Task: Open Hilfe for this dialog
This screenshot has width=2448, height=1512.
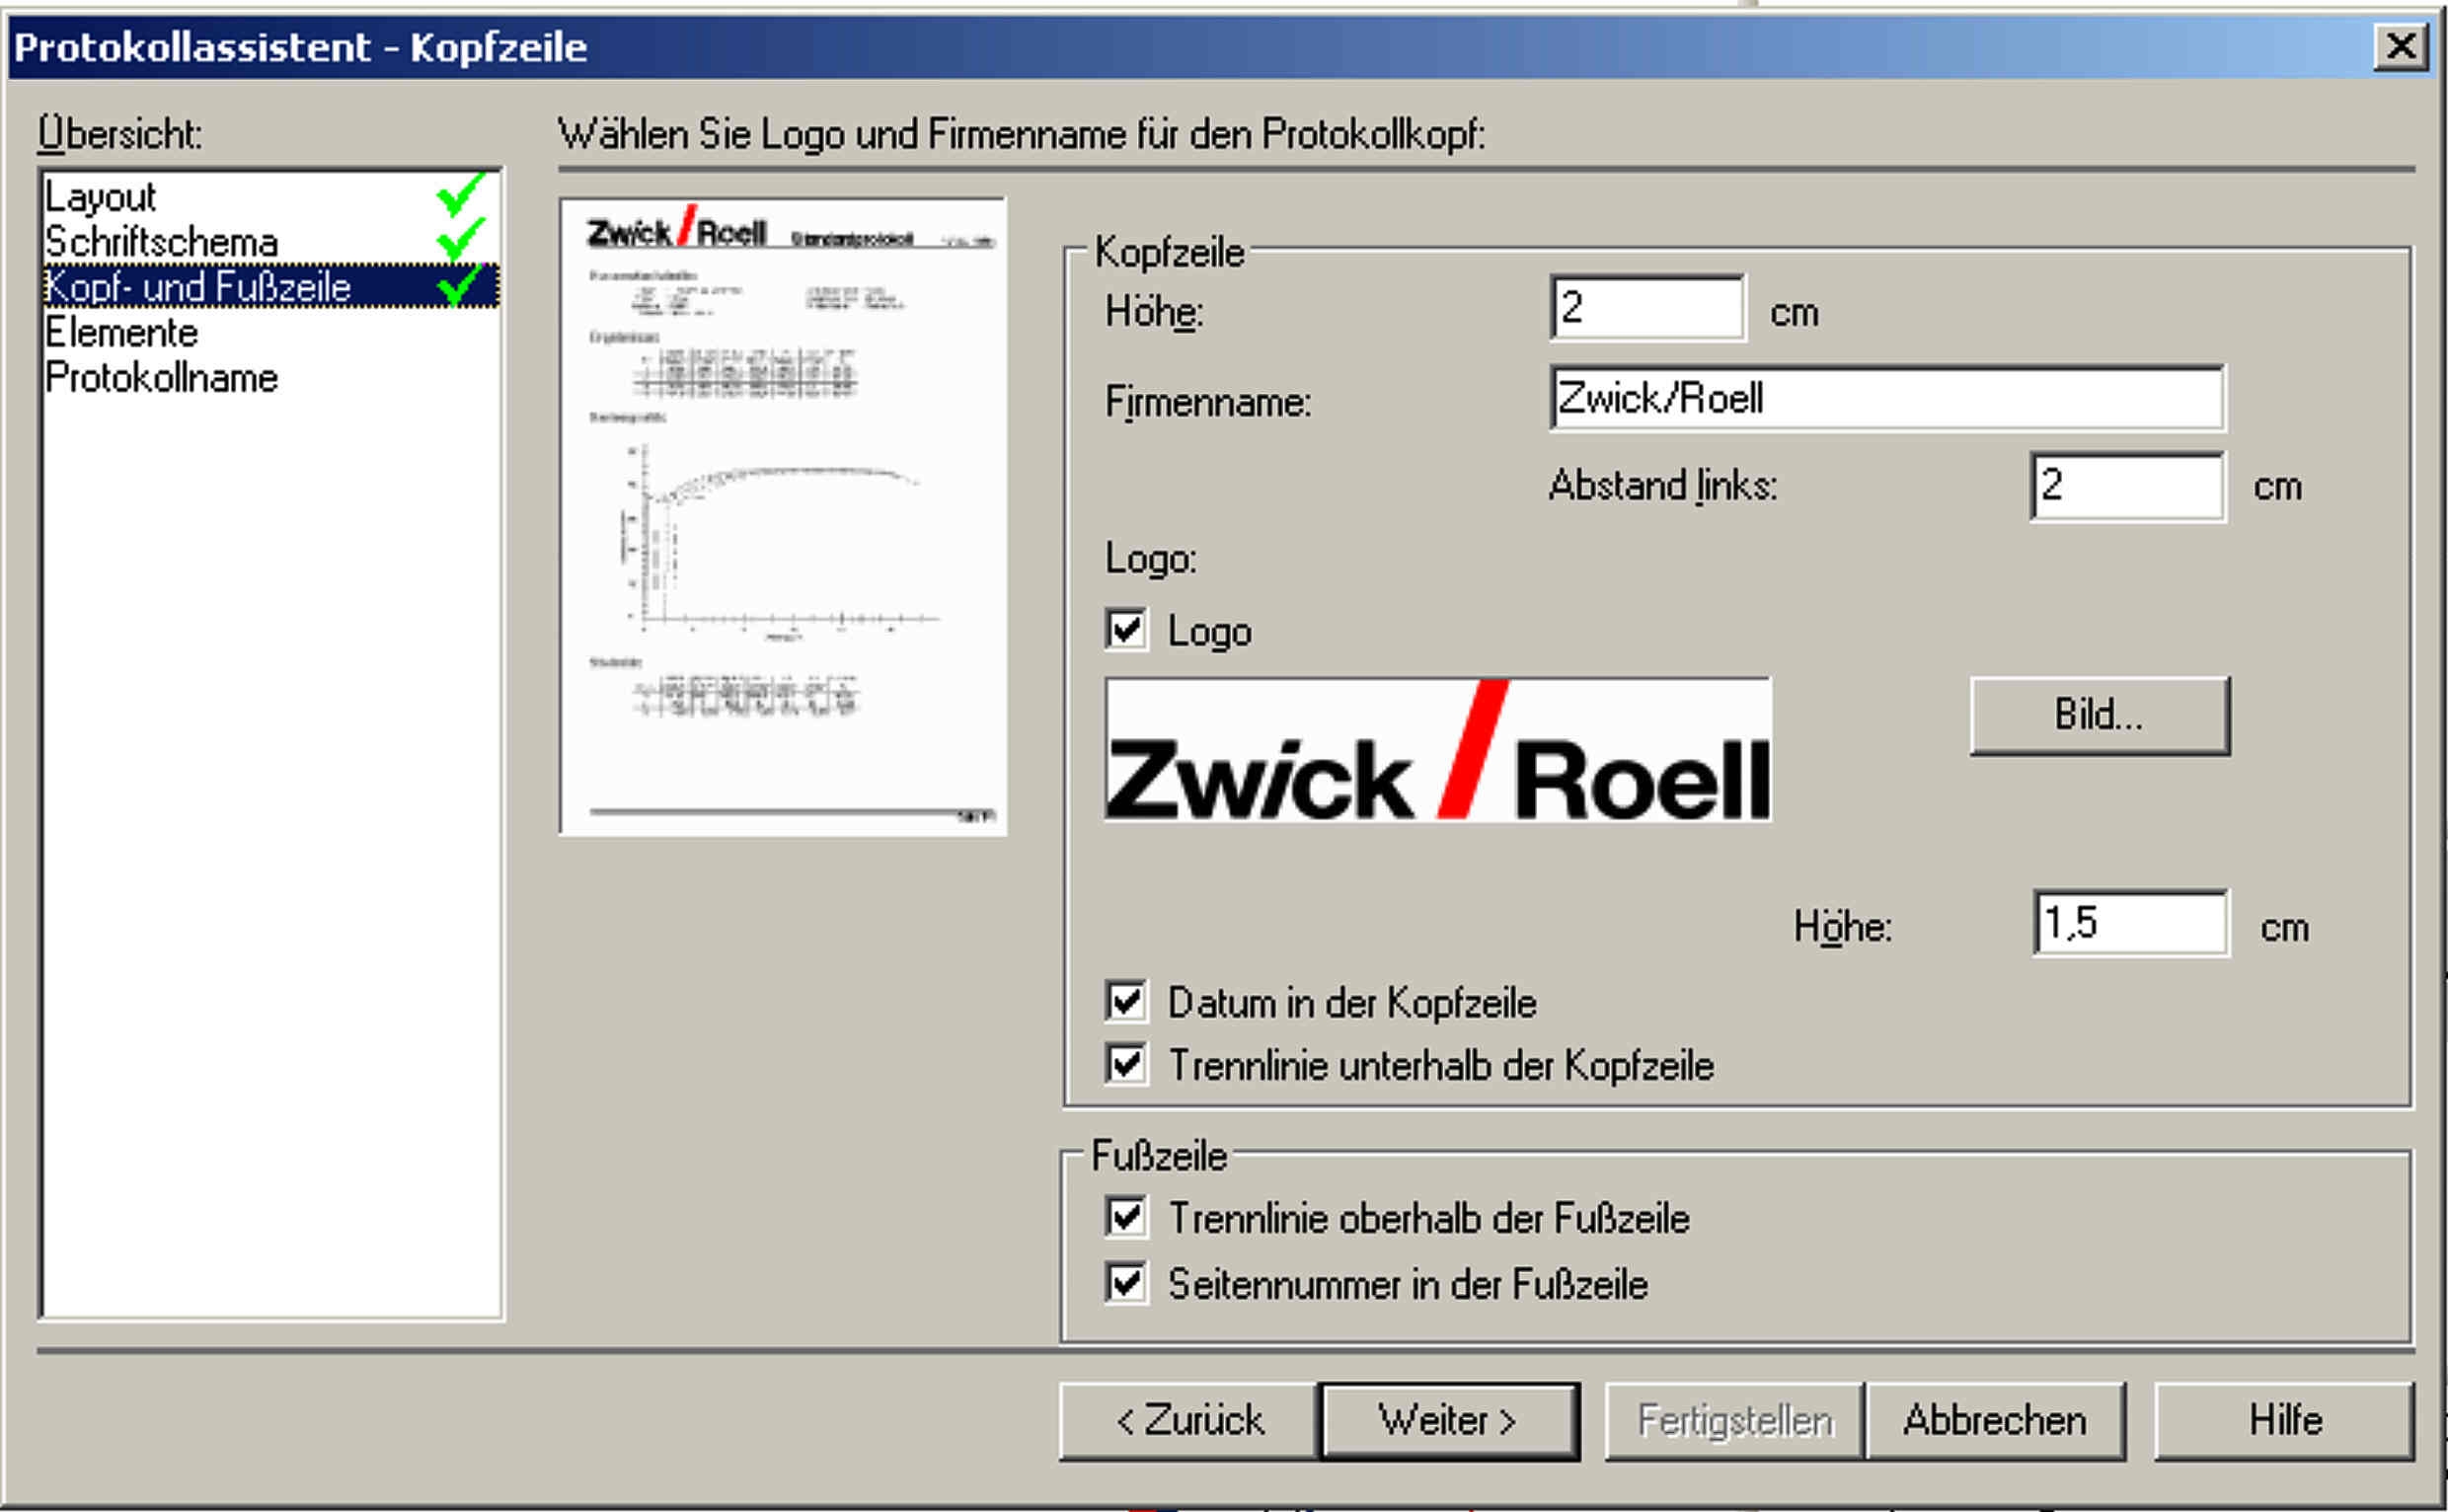Action: tap(2284, 1420)
